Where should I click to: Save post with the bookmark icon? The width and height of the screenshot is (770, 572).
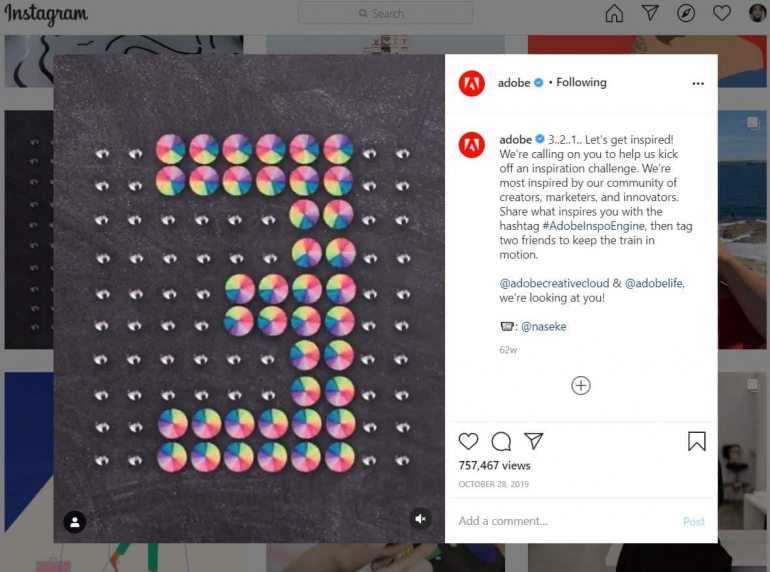click(x=696, y=441)
